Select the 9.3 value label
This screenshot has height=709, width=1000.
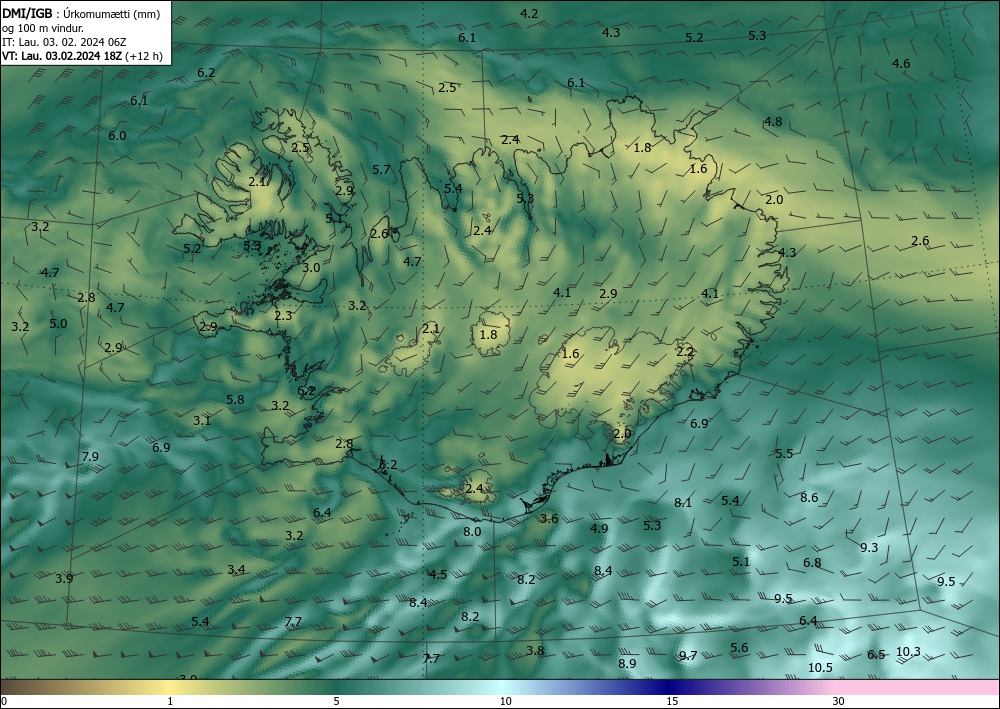(869, 547)
